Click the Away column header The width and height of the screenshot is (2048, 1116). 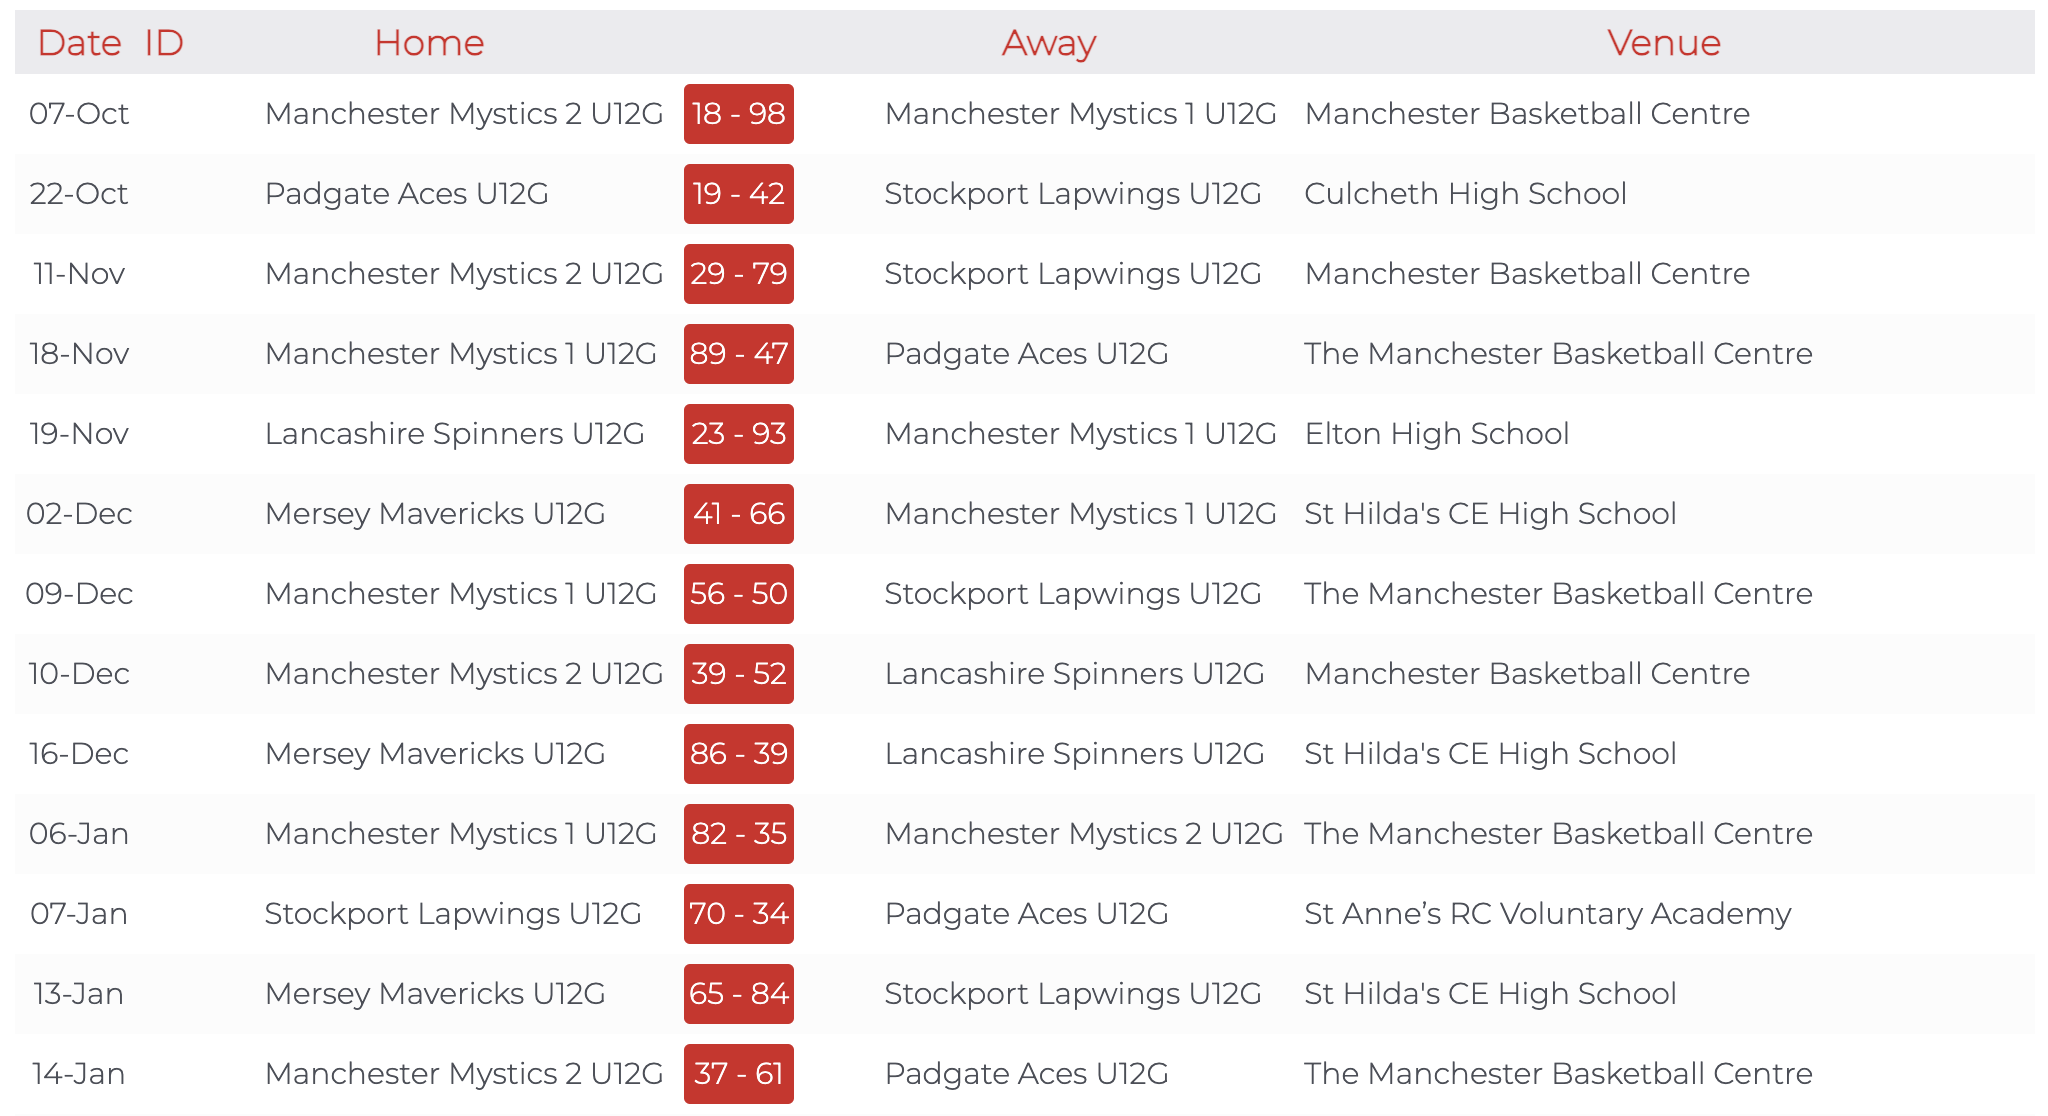(1049, 43)
